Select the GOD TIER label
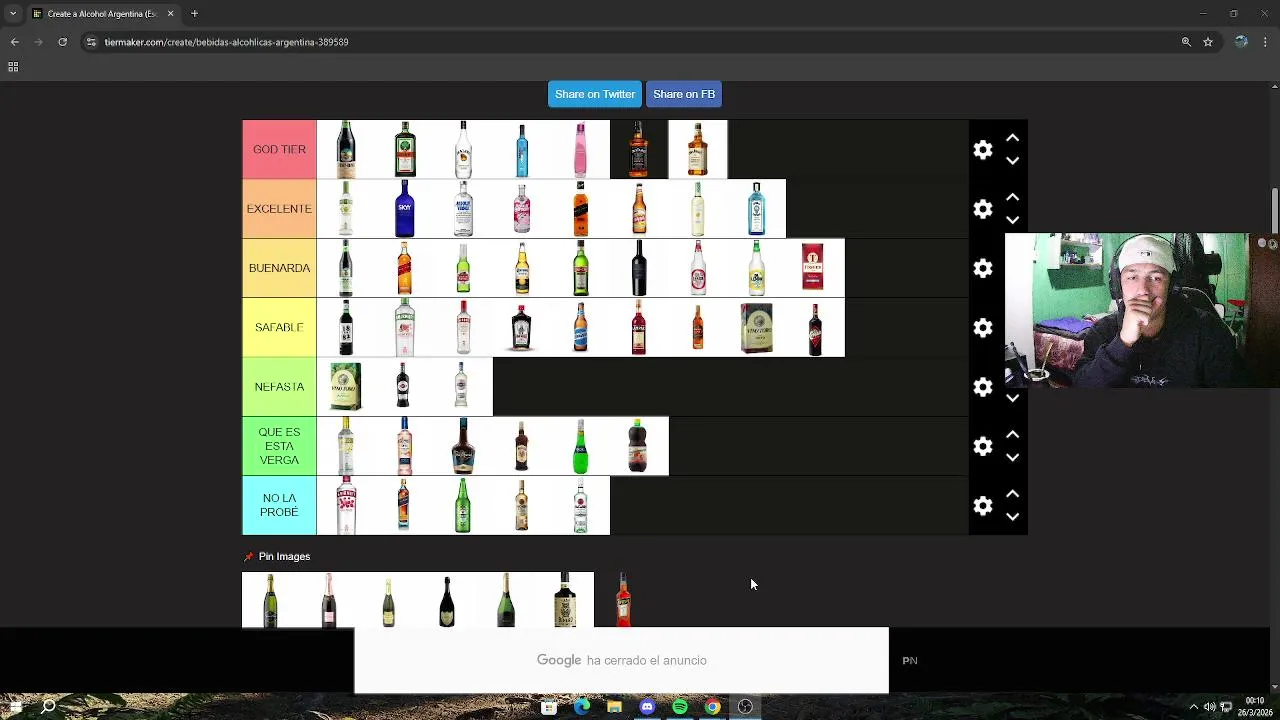 [279, 149]
